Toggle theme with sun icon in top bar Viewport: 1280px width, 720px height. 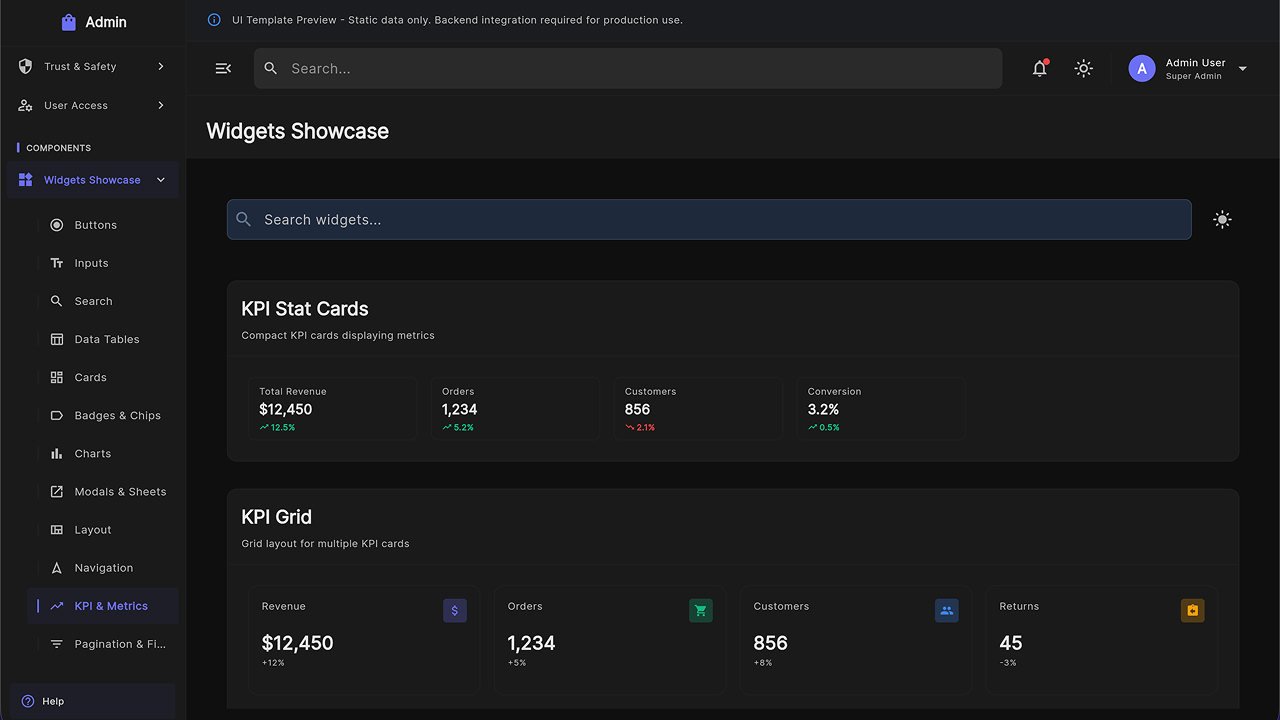point(1083,68)
